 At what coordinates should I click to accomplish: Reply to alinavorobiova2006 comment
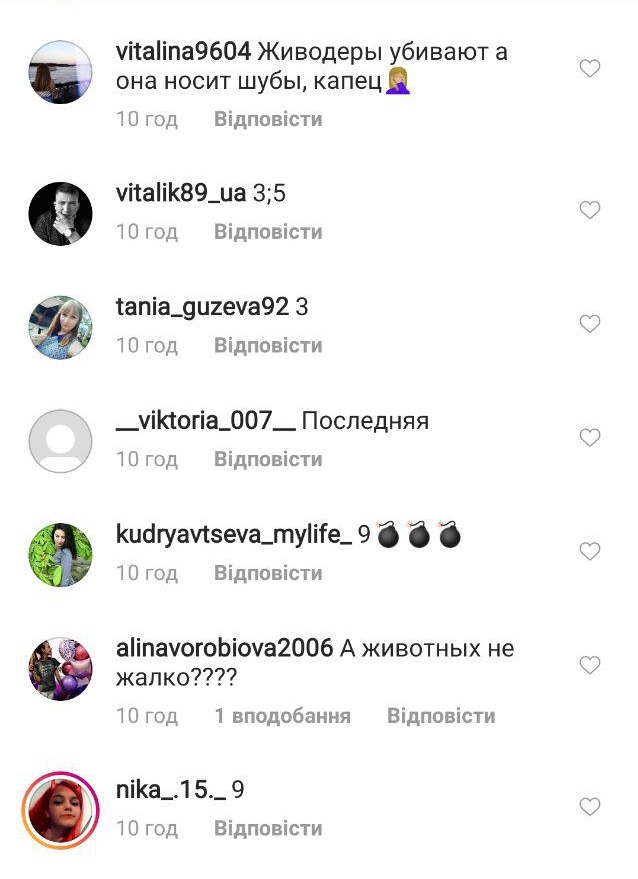[x=441, y=716]
